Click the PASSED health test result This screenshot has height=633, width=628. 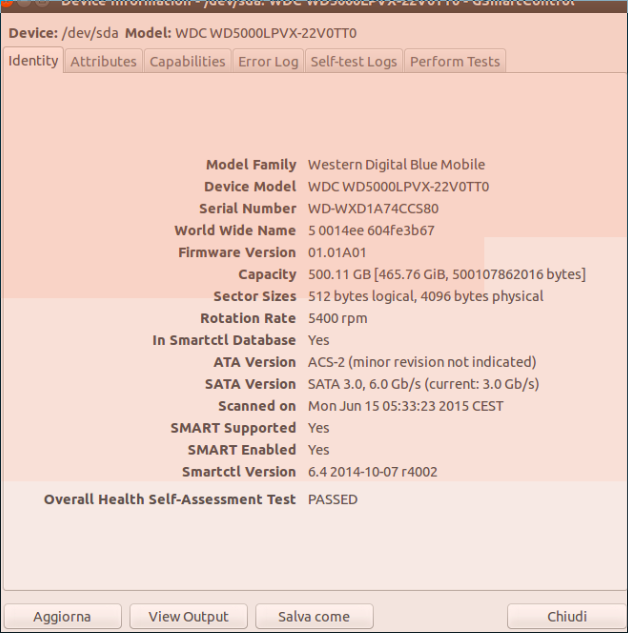click(333, 500)
